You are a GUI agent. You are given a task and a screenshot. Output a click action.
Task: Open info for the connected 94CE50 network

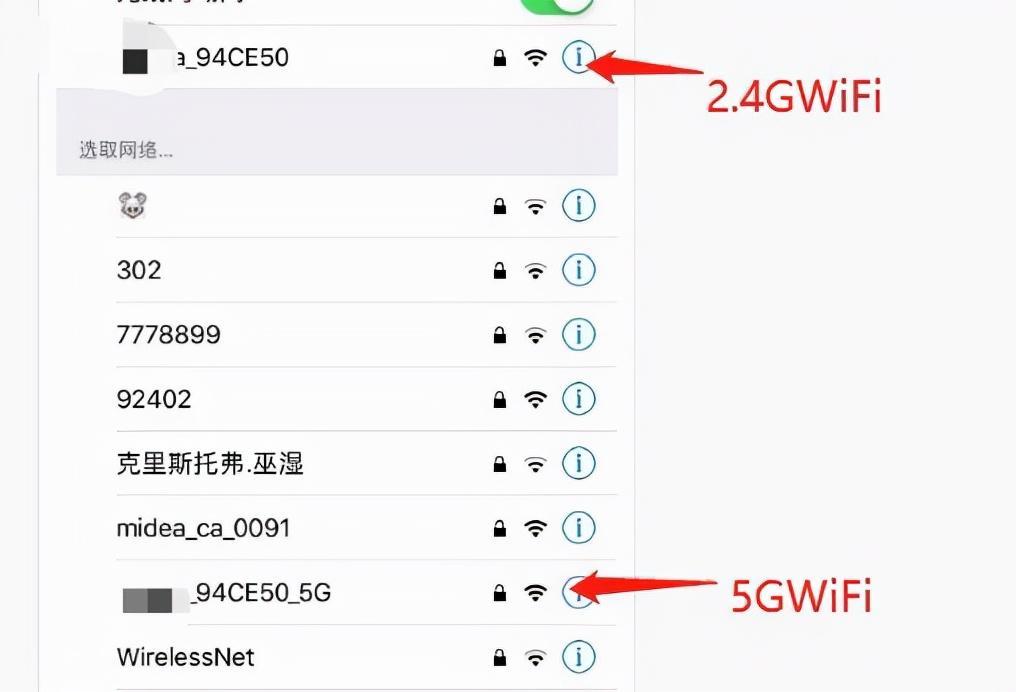click(x=578, y=57)
